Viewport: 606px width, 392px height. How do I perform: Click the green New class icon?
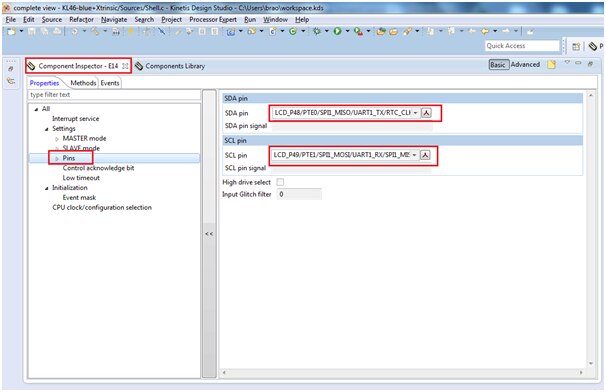click(293, 32)
